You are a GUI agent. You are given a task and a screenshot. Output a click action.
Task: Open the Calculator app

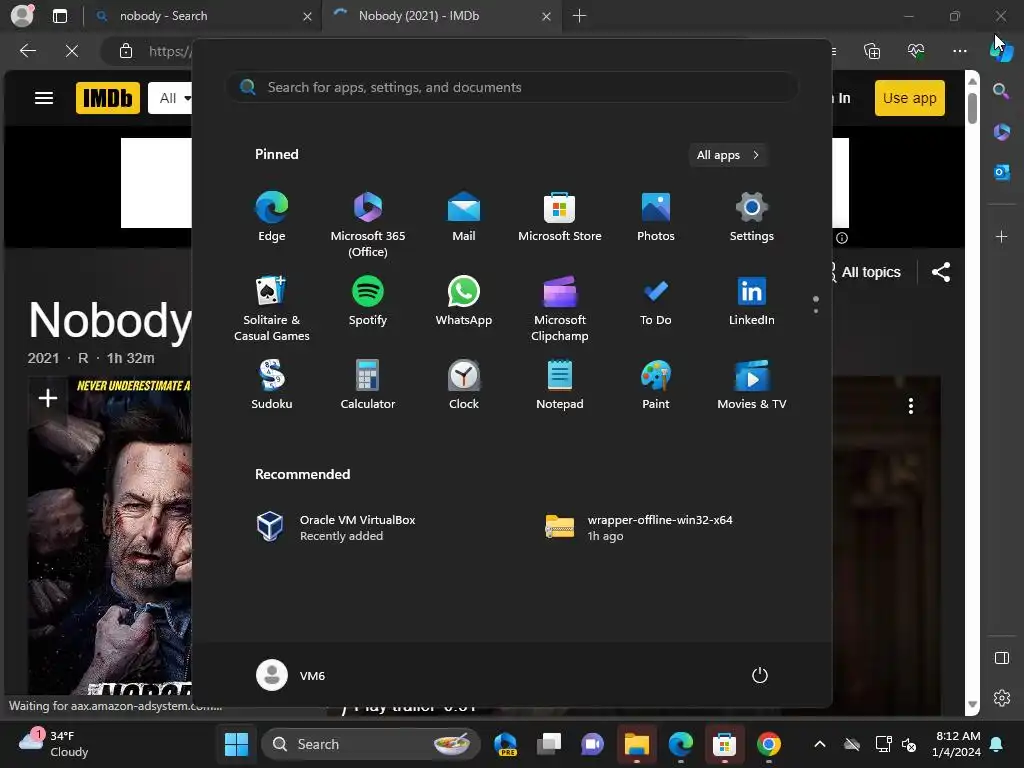(x=368, y=385)
